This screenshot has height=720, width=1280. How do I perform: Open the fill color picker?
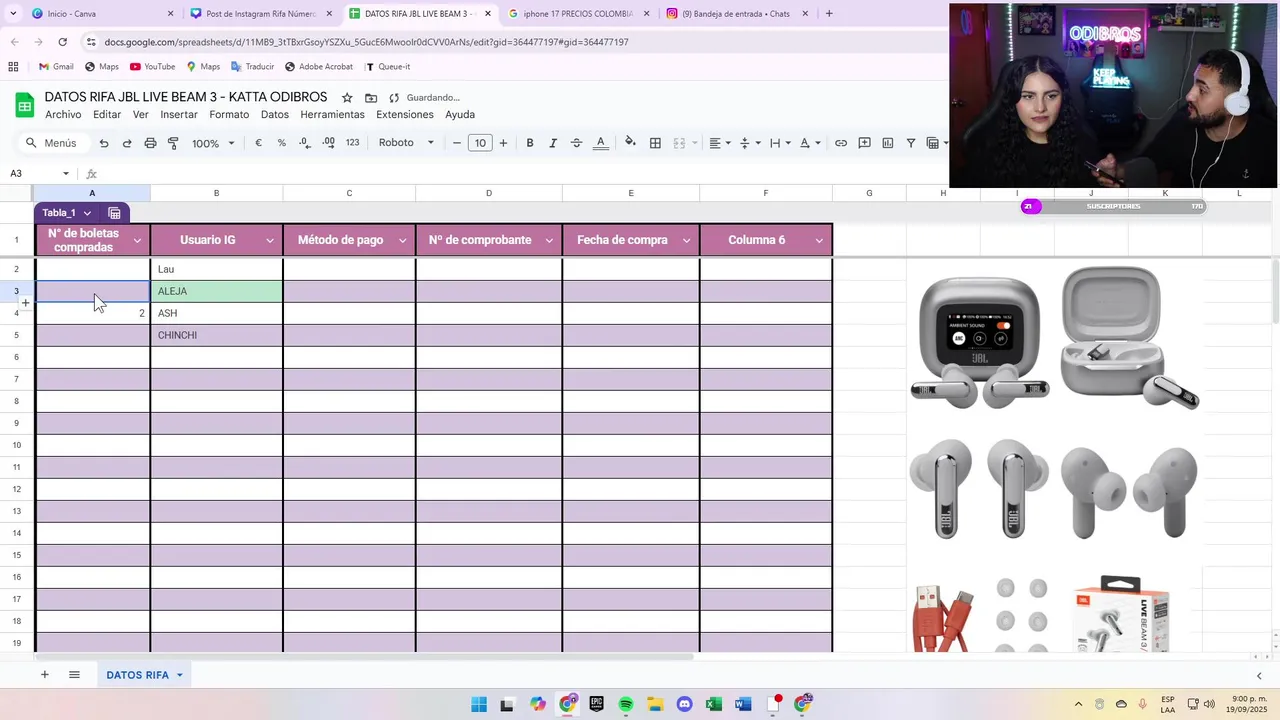pyautogui.click(x=630, y=143)
